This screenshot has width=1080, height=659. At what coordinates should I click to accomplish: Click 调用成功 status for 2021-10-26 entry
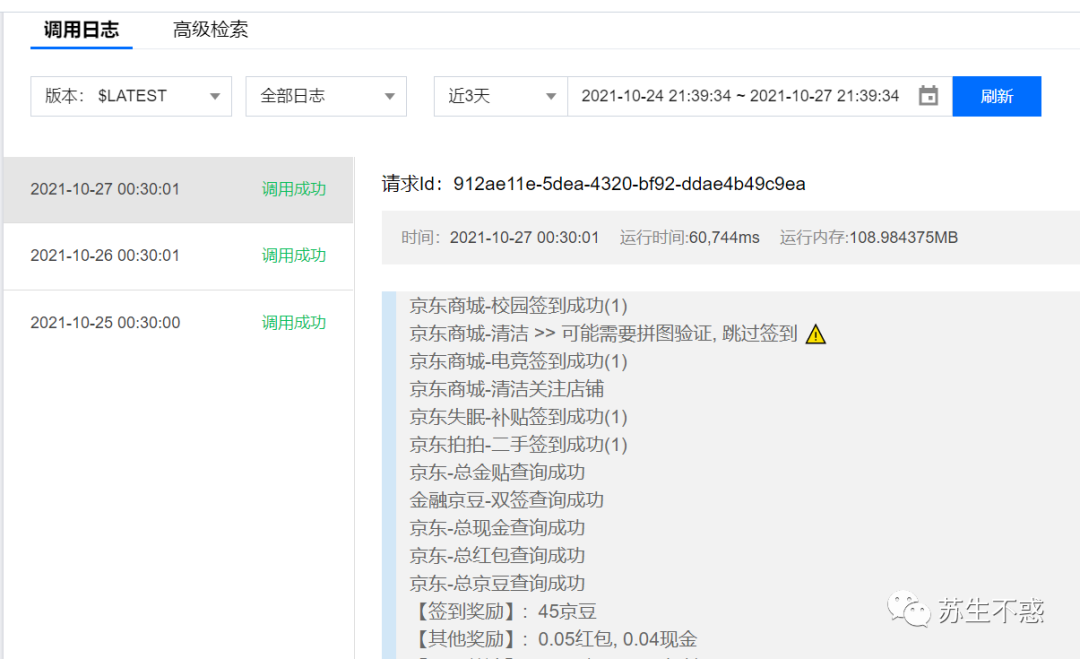tap(293, 255)
